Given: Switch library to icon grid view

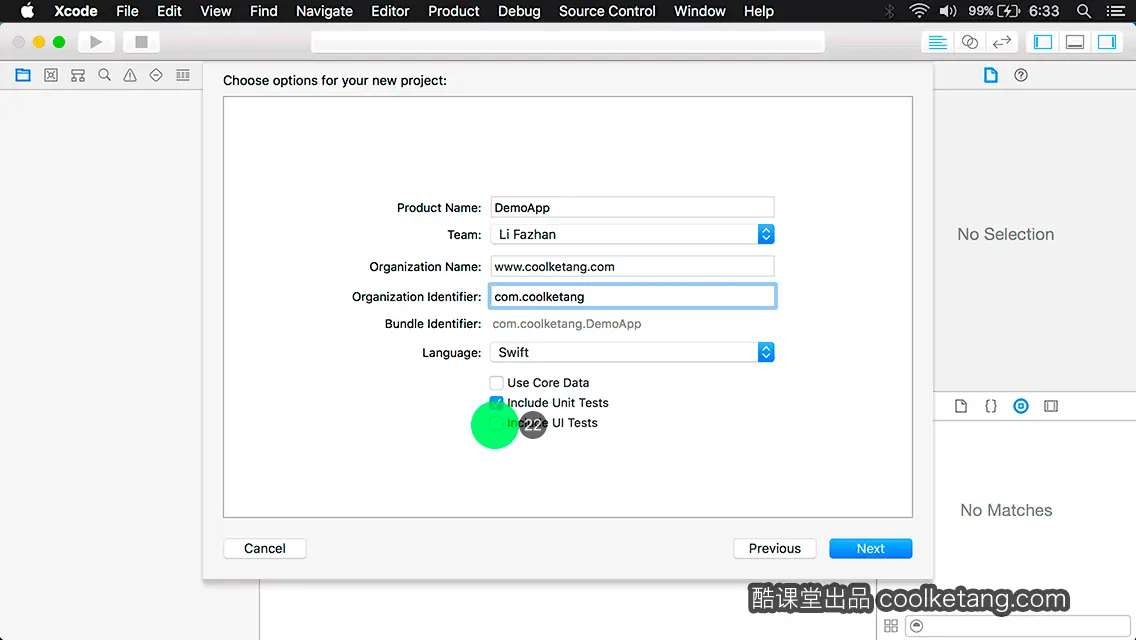Looking at the screenshot, I should click(x=891, y=626).
